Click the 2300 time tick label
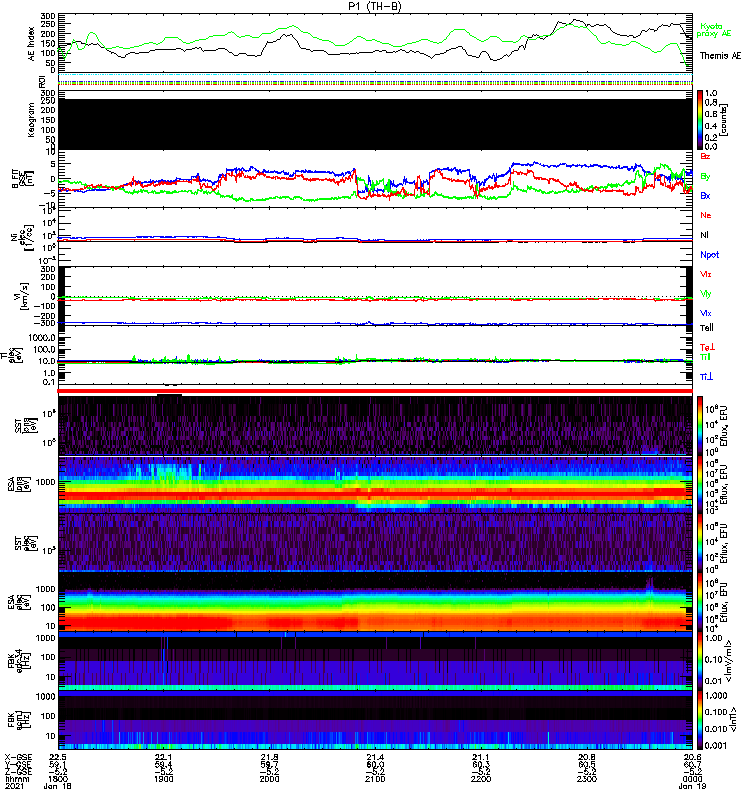 [x=587, y=779]
